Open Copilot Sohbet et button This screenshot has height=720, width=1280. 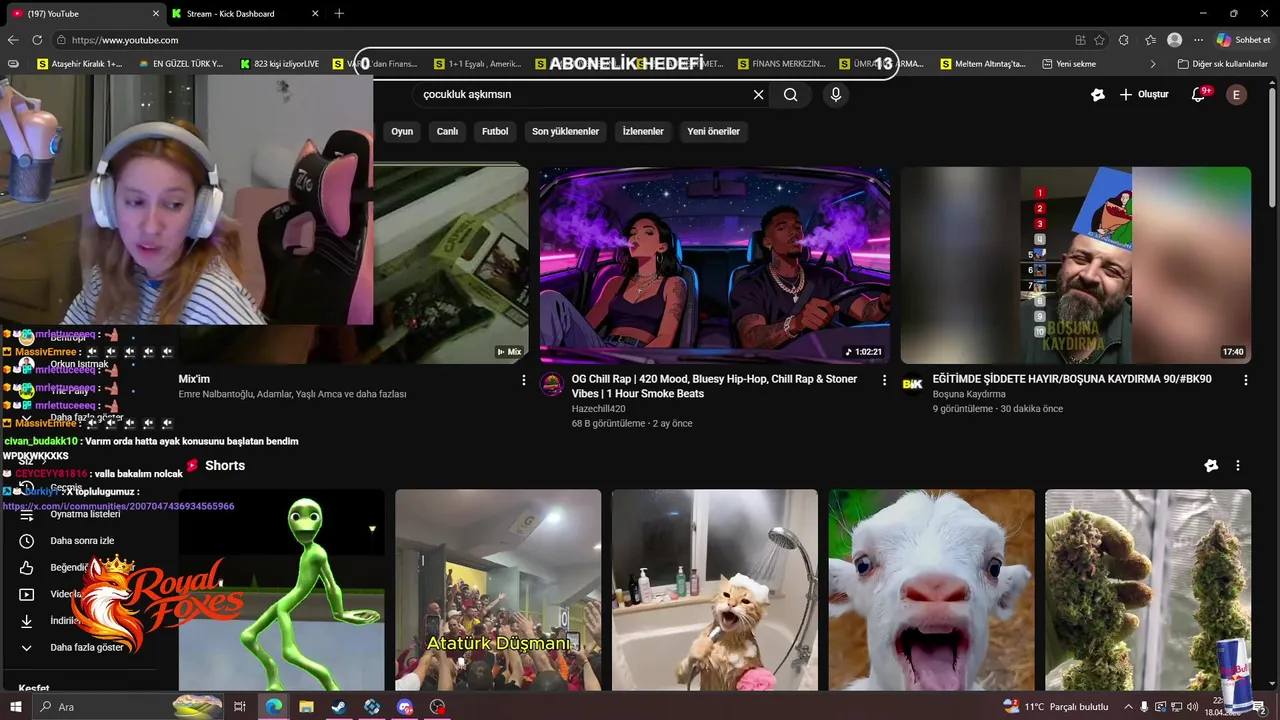pyautogui.click(x=1243, y=40)
